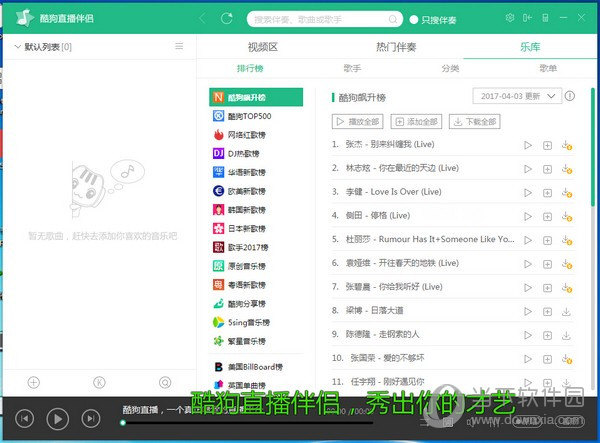
Task: Open the 5sing音乐榜 chart
Action: 256,322
